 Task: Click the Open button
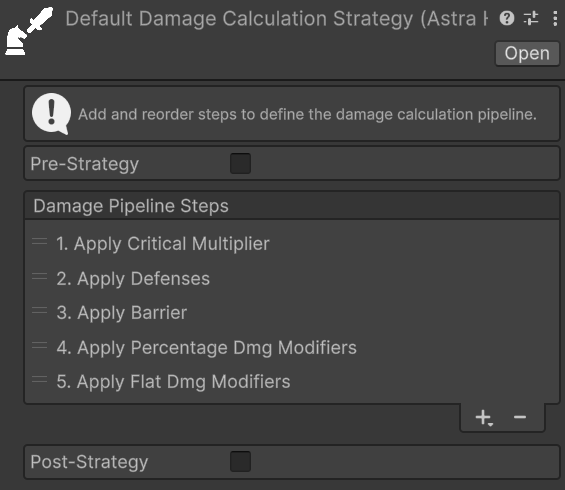pos(527,53)
